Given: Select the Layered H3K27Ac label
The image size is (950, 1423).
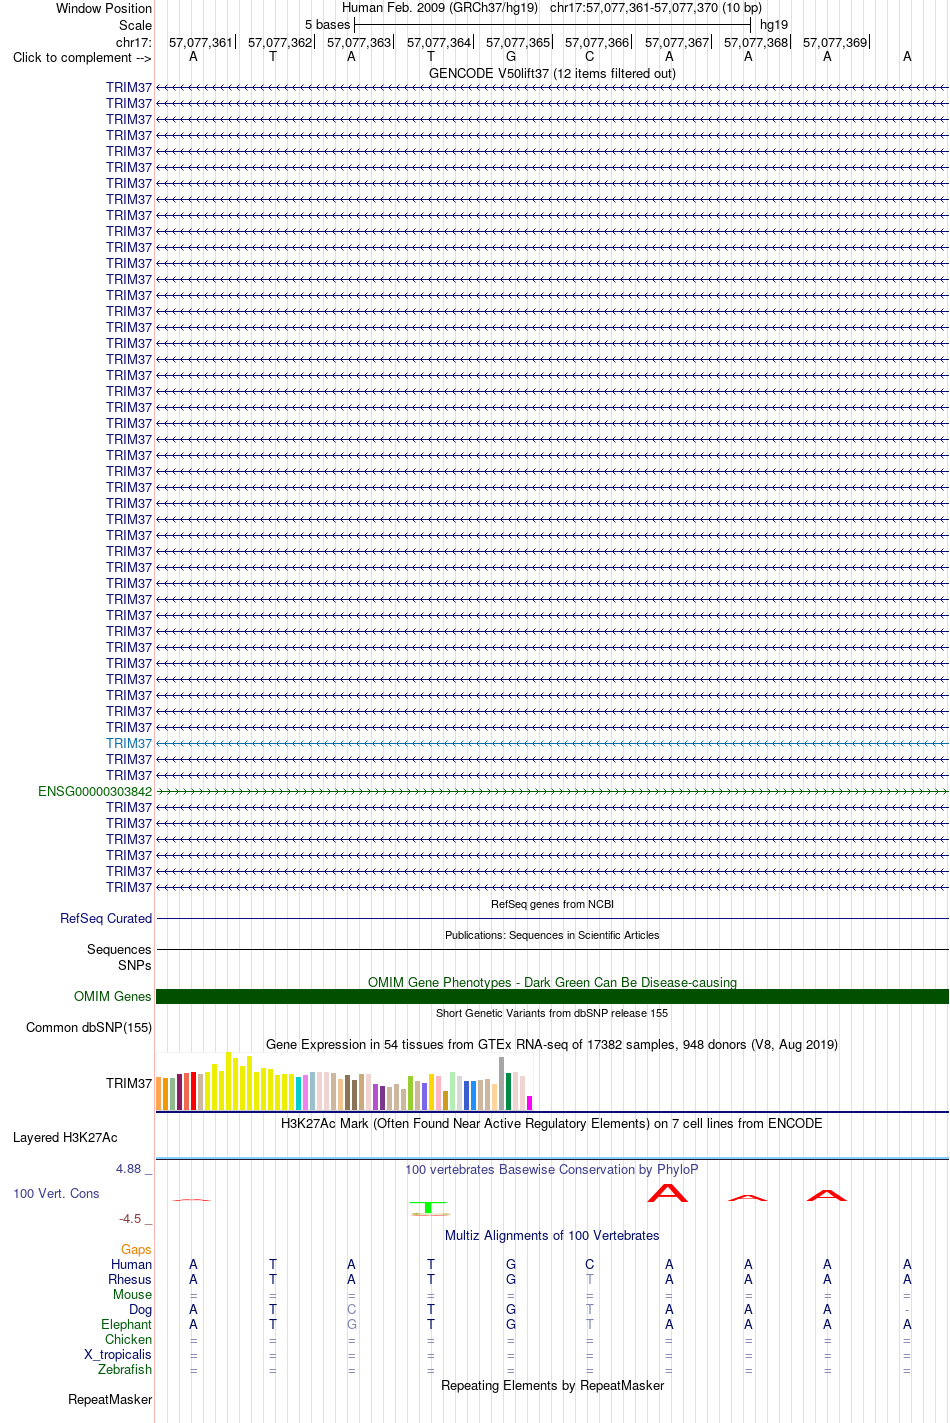Looking at the screenshot, I should pos(65,1137).
